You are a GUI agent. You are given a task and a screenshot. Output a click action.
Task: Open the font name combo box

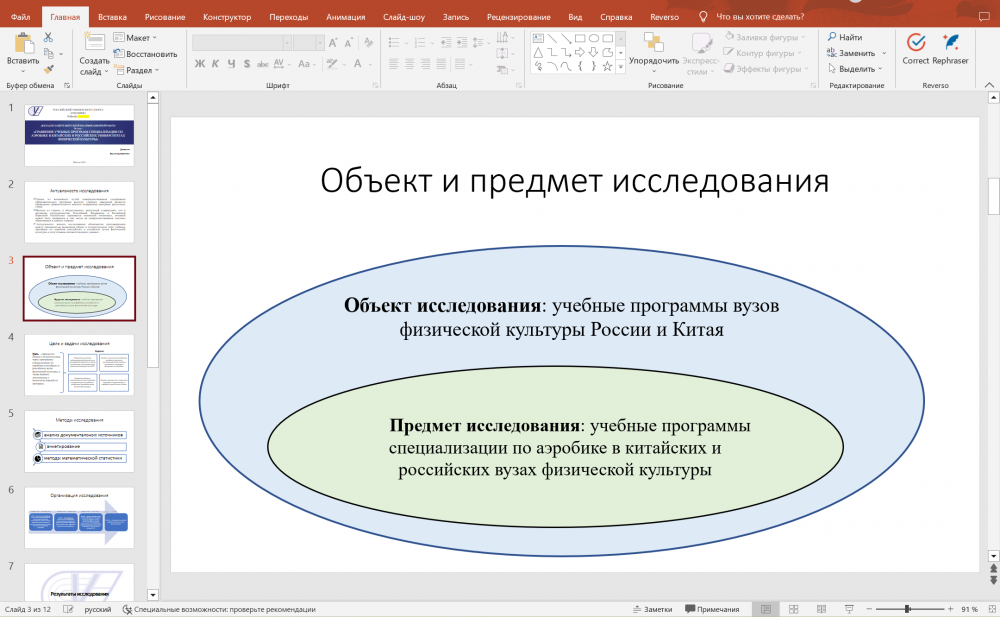pyautogui.click(x=242, y=43)
